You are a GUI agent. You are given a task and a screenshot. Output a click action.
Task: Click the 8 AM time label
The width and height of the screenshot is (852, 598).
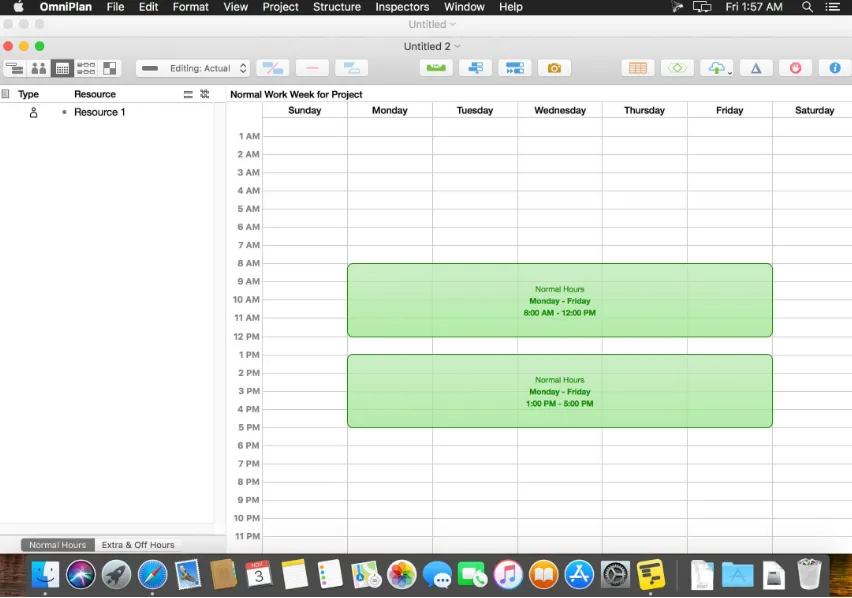tap(248, 263)
